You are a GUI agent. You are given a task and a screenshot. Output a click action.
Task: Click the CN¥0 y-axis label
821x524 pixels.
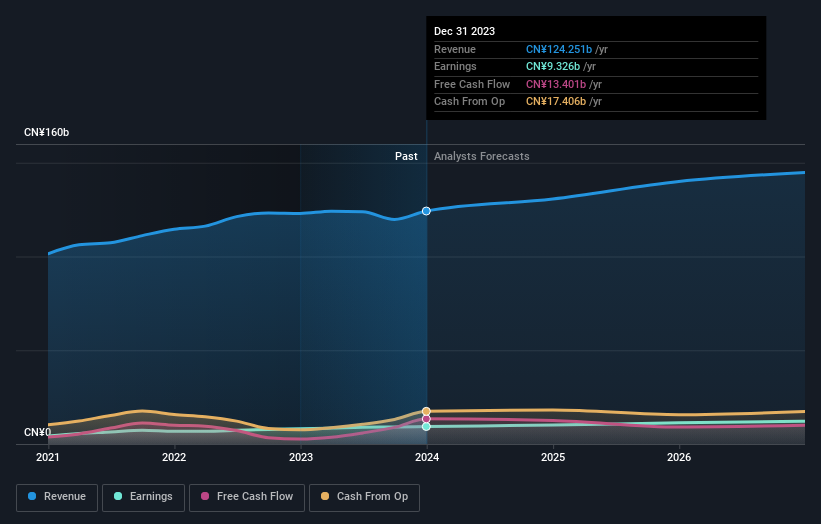pos(37,433)
